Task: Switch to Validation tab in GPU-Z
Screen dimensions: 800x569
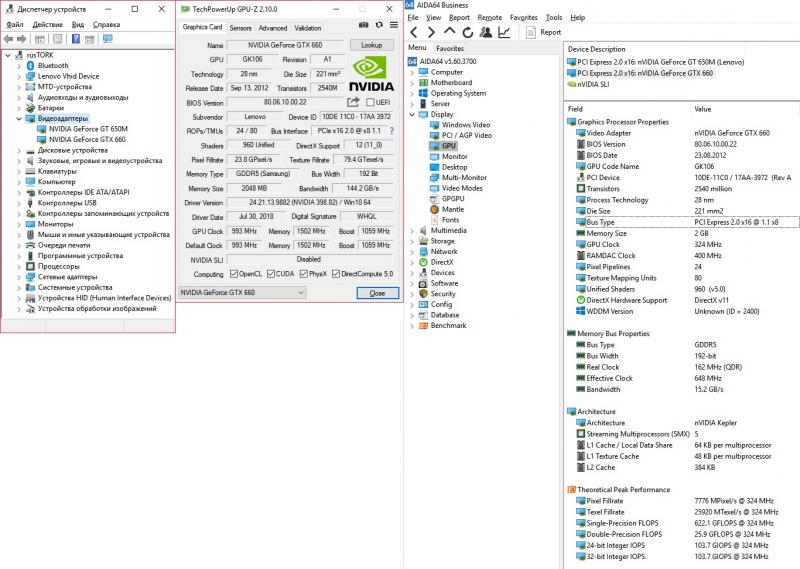Action: coord(308,28)
